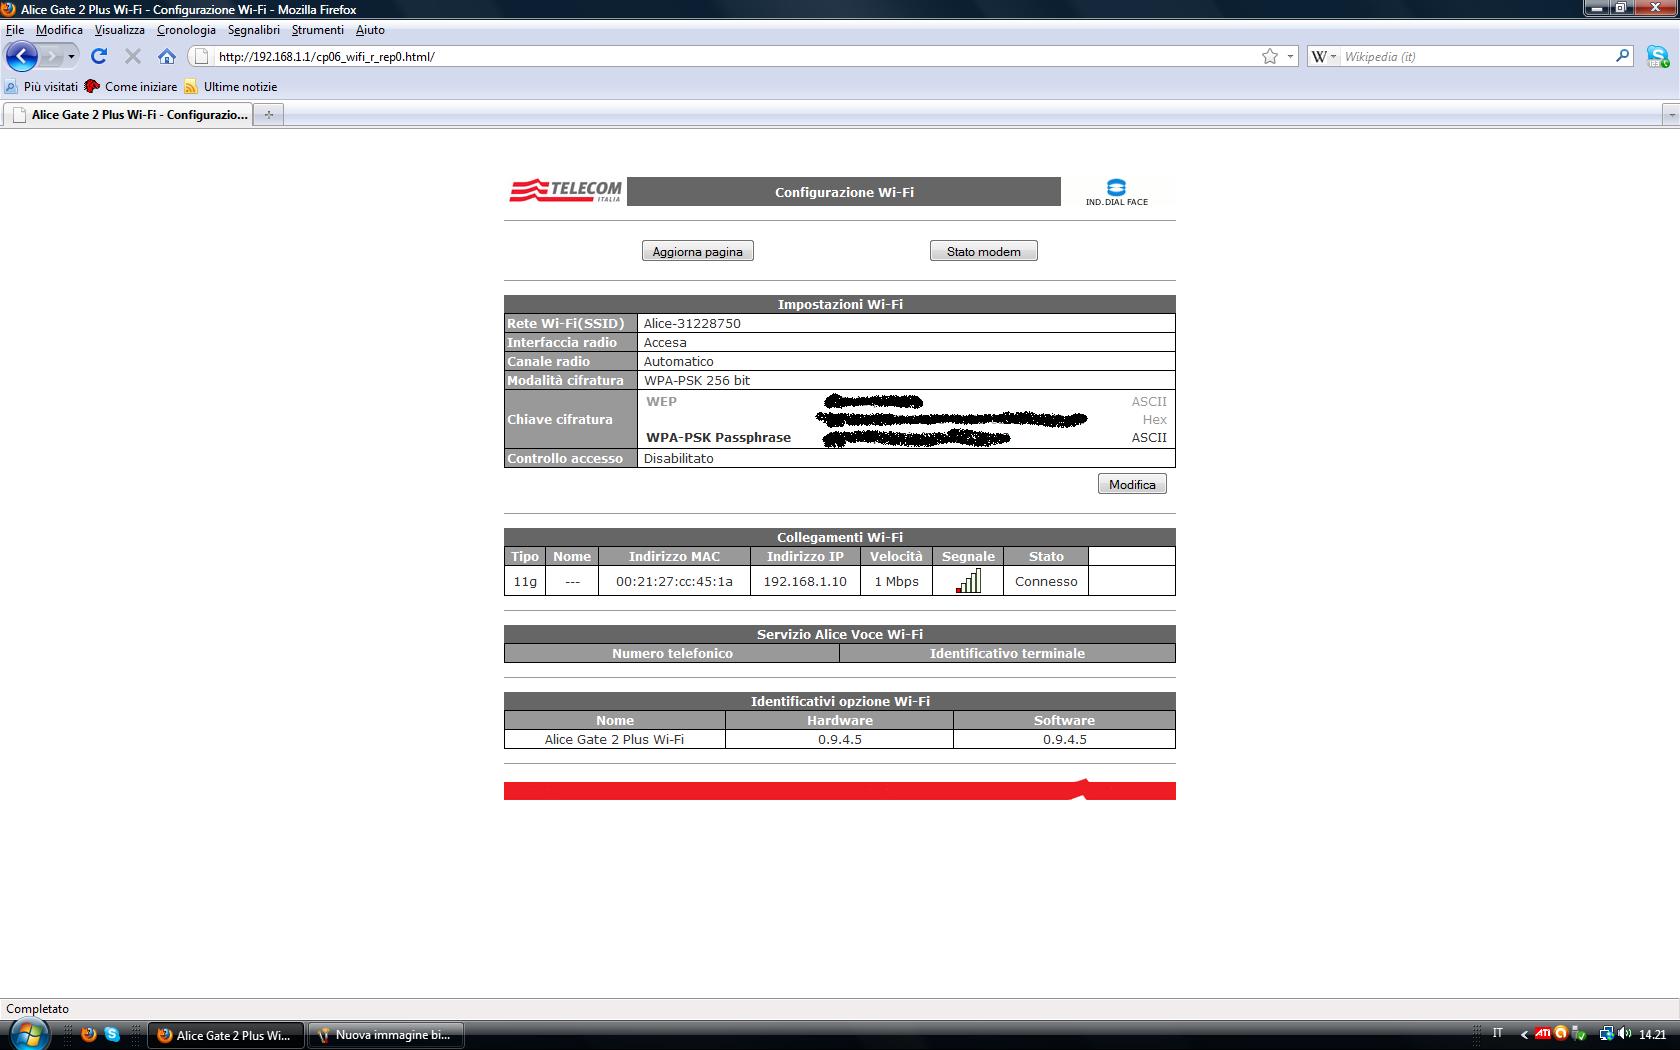This screenshot has width=1680, height=1050.
Task: Go back with the browser Back arrow
Action: (22, 56)
